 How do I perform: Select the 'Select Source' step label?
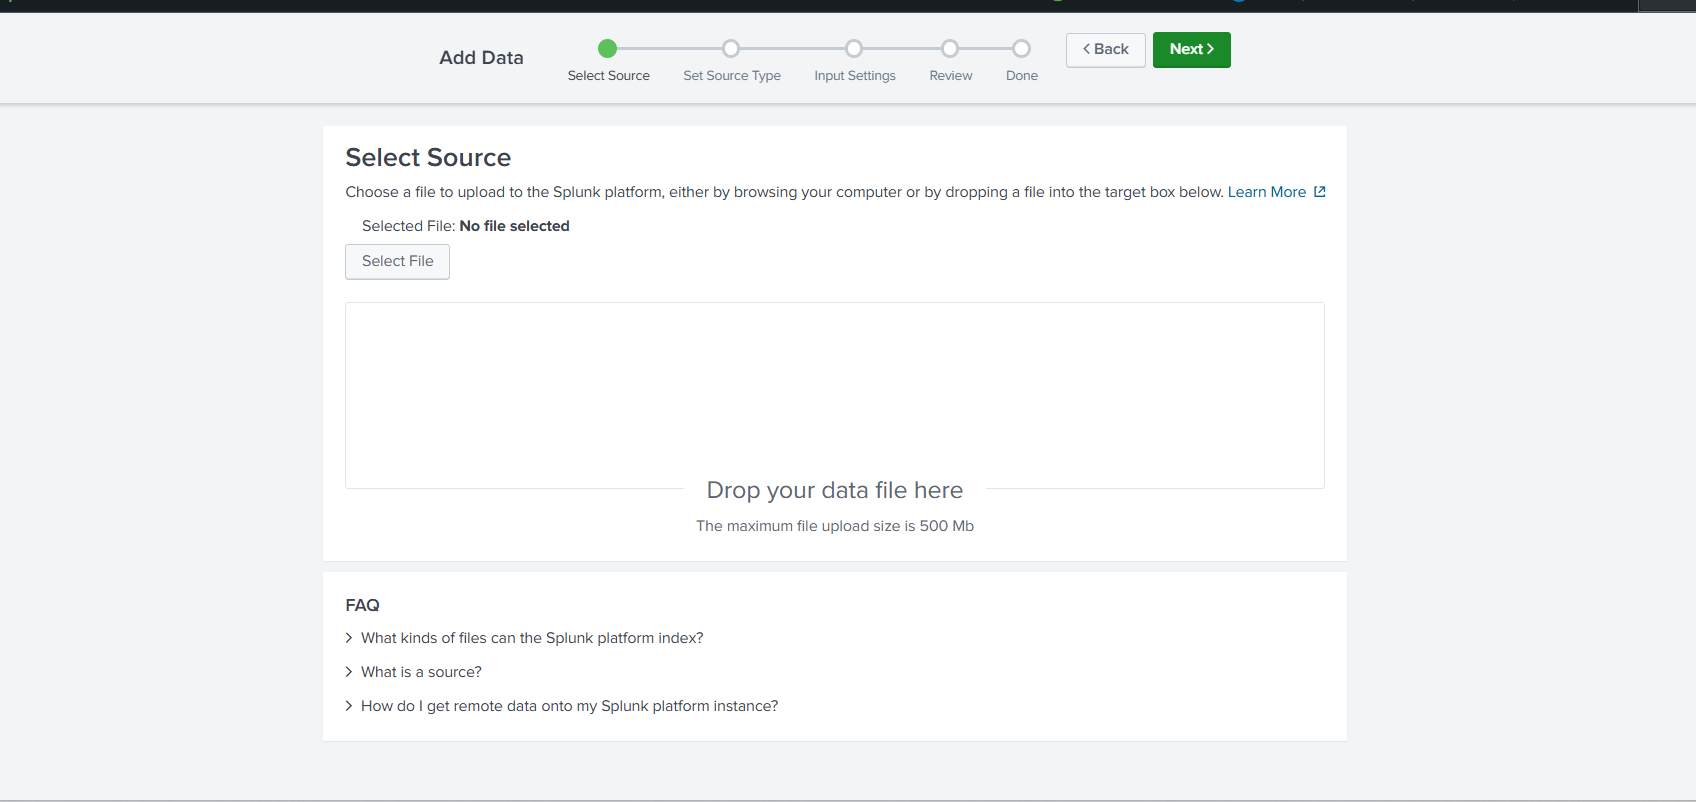tap(609, 76)
